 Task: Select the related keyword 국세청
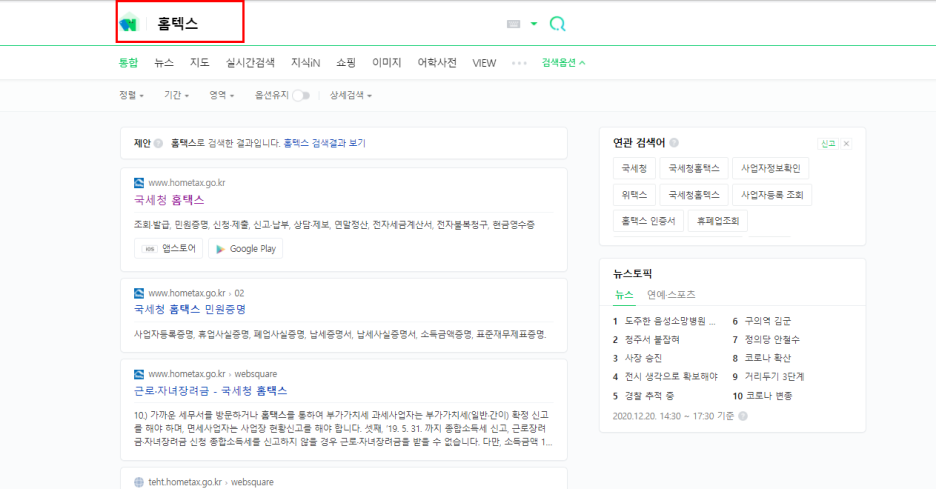coord(634,168)
